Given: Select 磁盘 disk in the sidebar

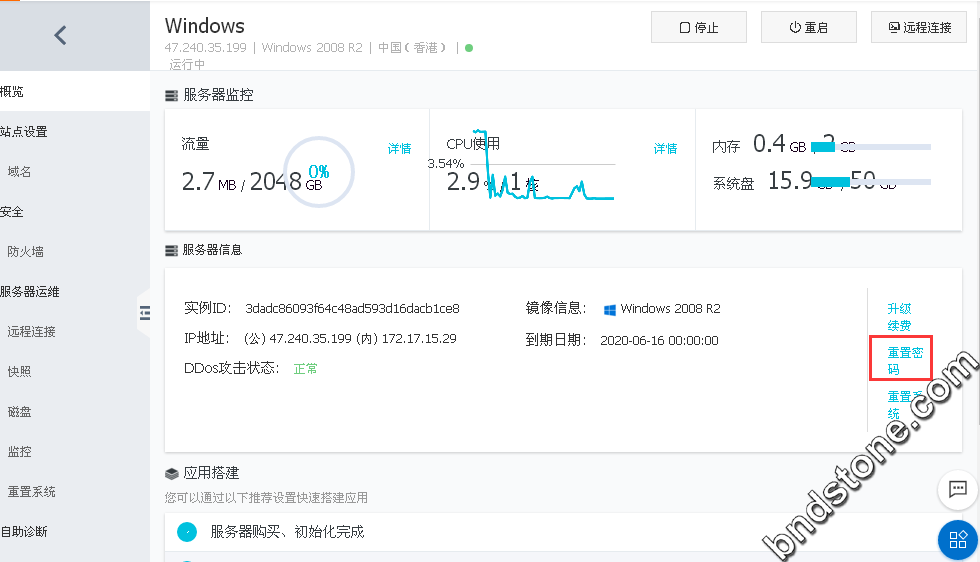Looking at the screenshot, I should pos(20,412).
